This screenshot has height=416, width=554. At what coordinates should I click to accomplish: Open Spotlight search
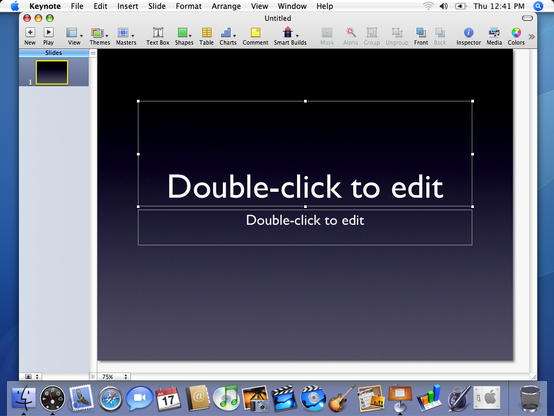click(x=538, y=6)
